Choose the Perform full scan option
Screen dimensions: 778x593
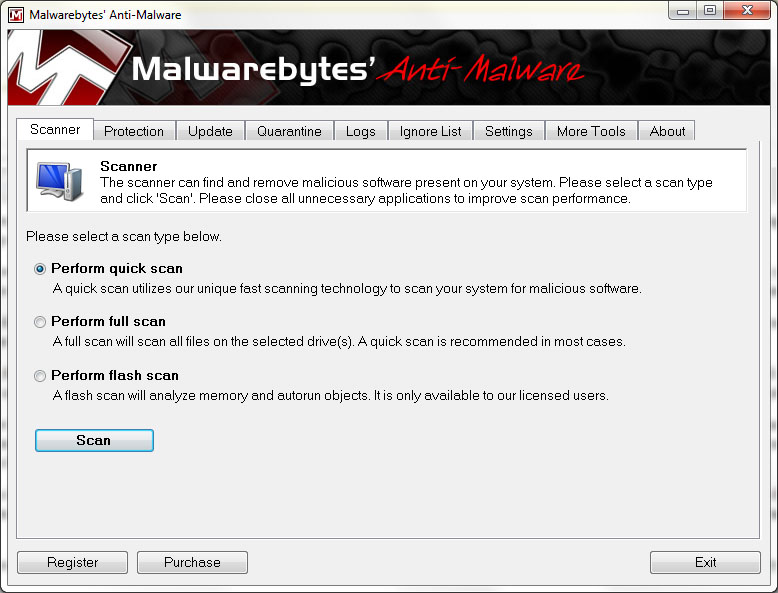coord(40,322)
